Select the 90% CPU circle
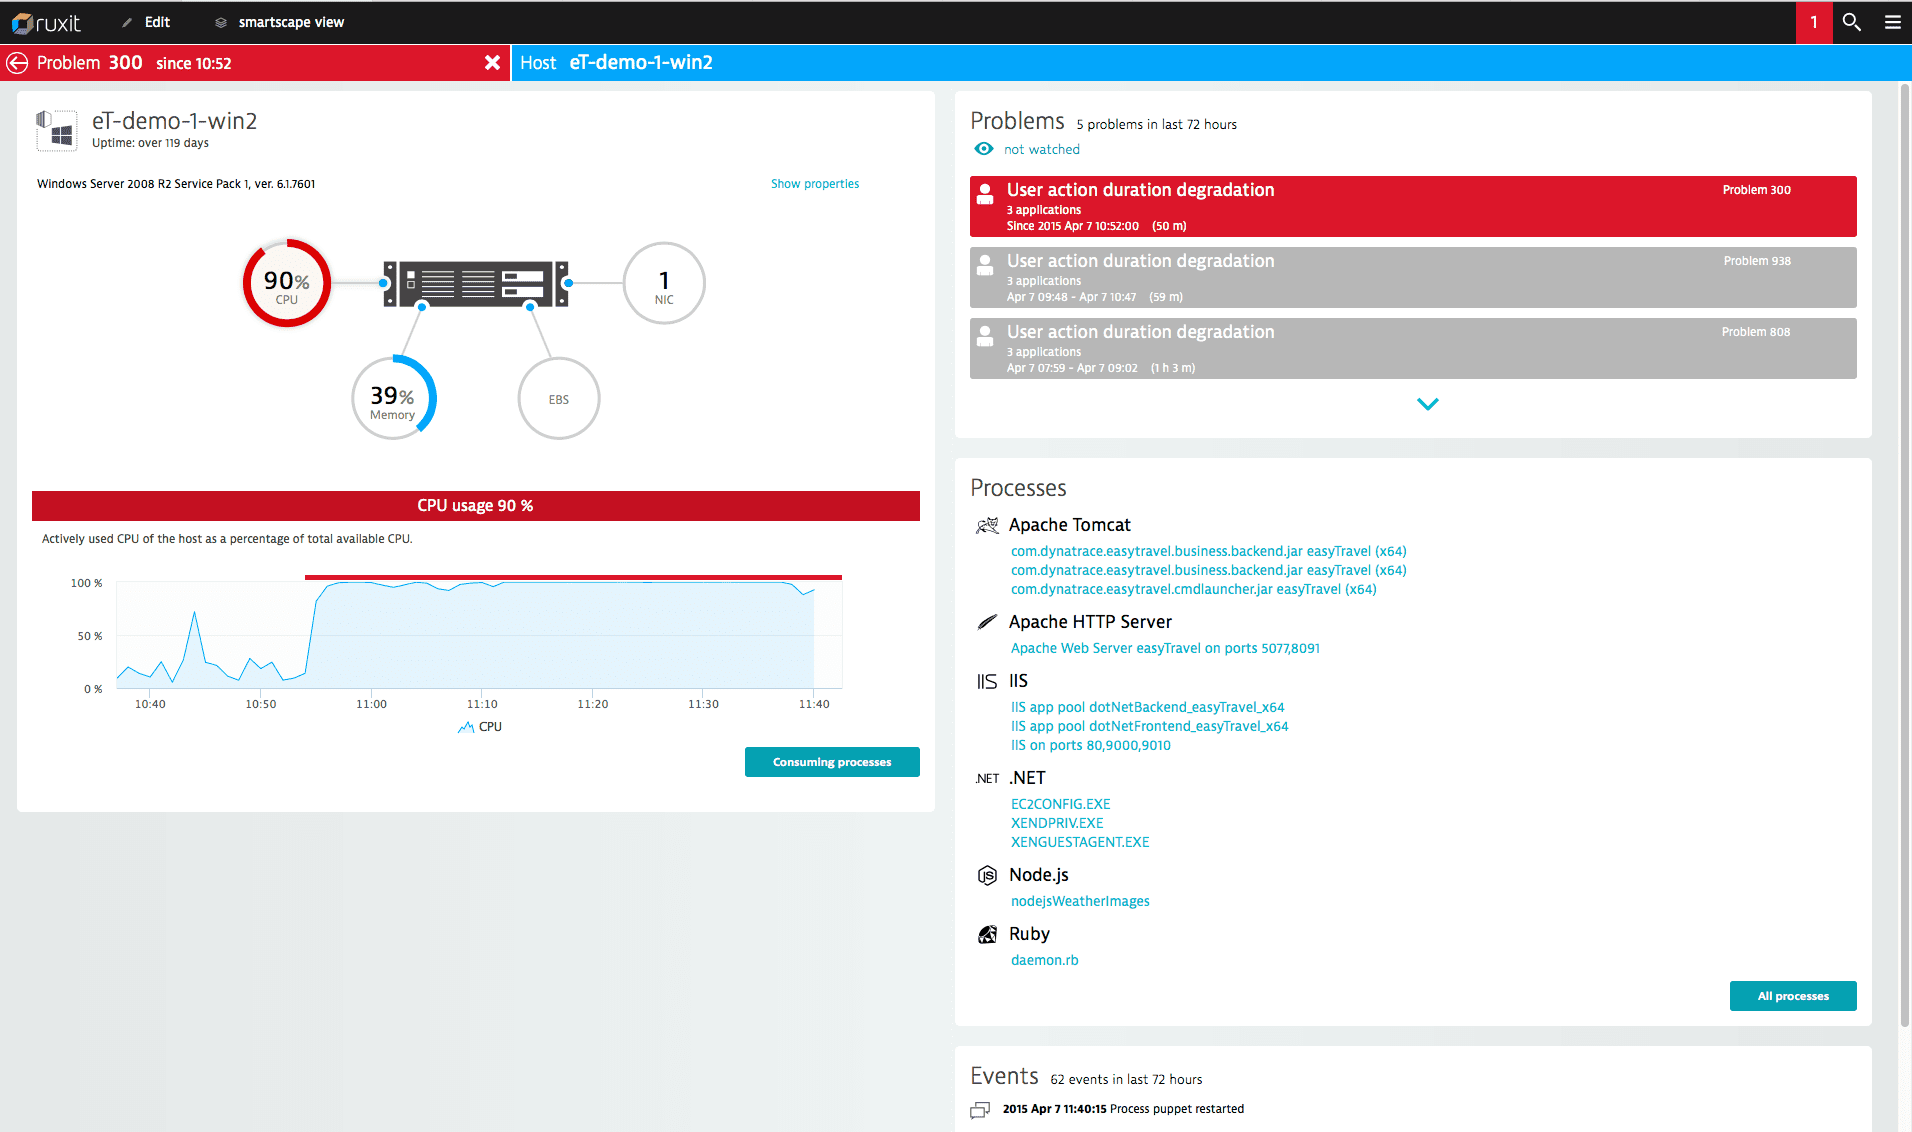 pyautogui.click(x=287, y=283)
